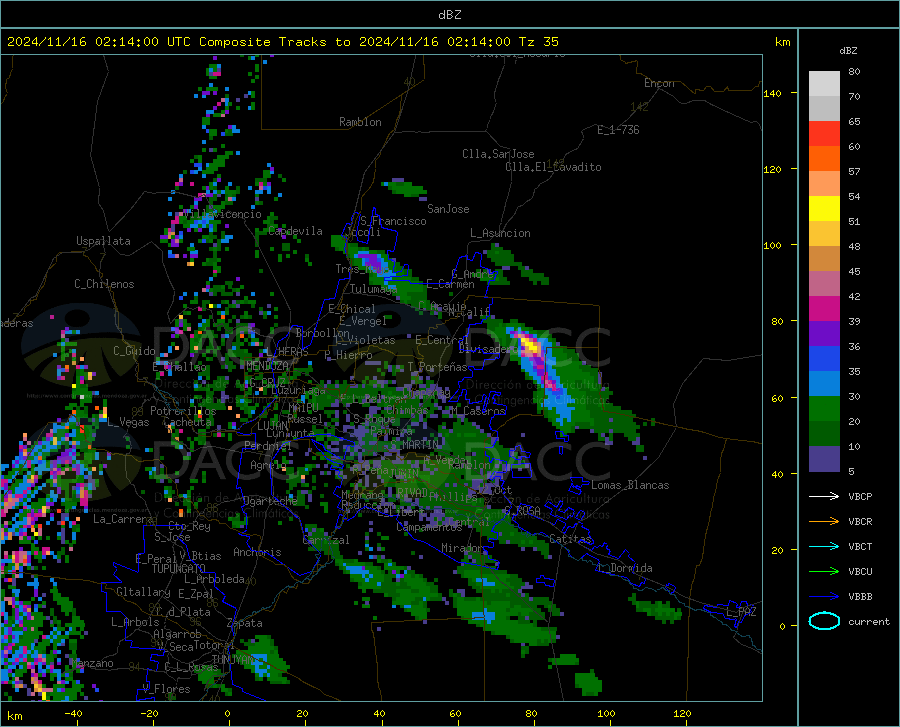The image size is (900, 727).
Task: Click the Uspallata map label
Action: (x=103, y=241)
